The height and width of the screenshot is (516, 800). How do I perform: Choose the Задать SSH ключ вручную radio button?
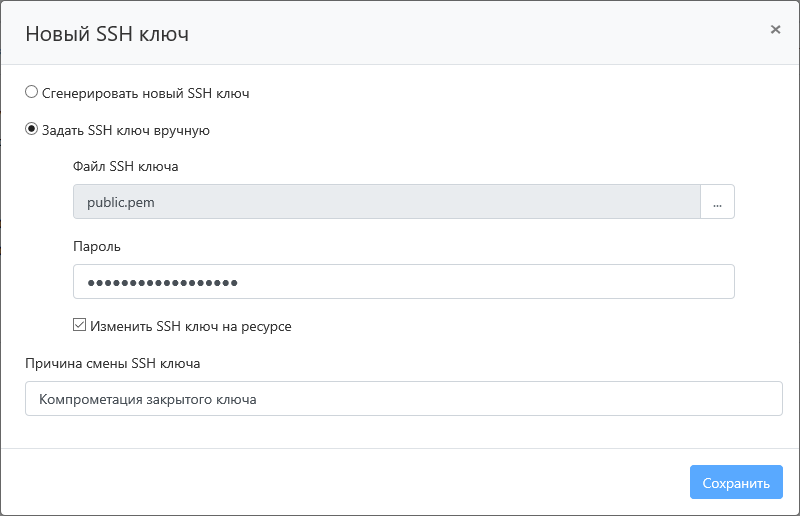click(32, 129)
